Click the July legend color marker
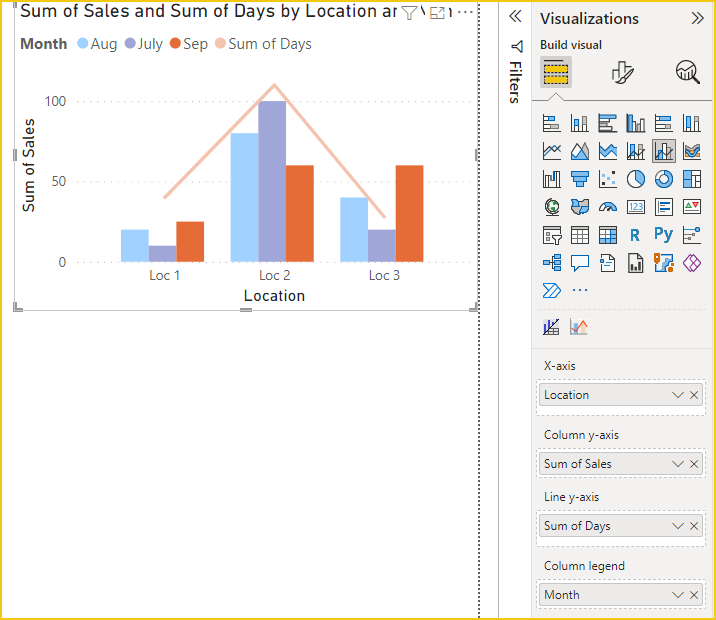Screen dimensions: 716x620 (x=130, y=43)
